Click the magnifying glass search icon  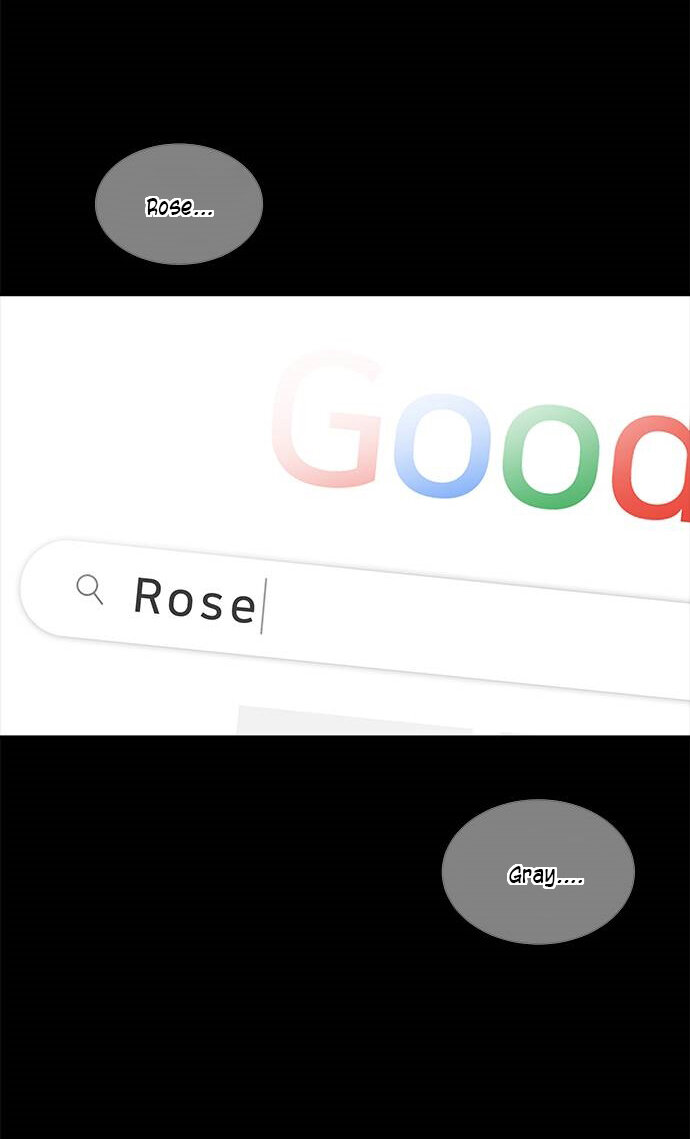click(89, 588)
